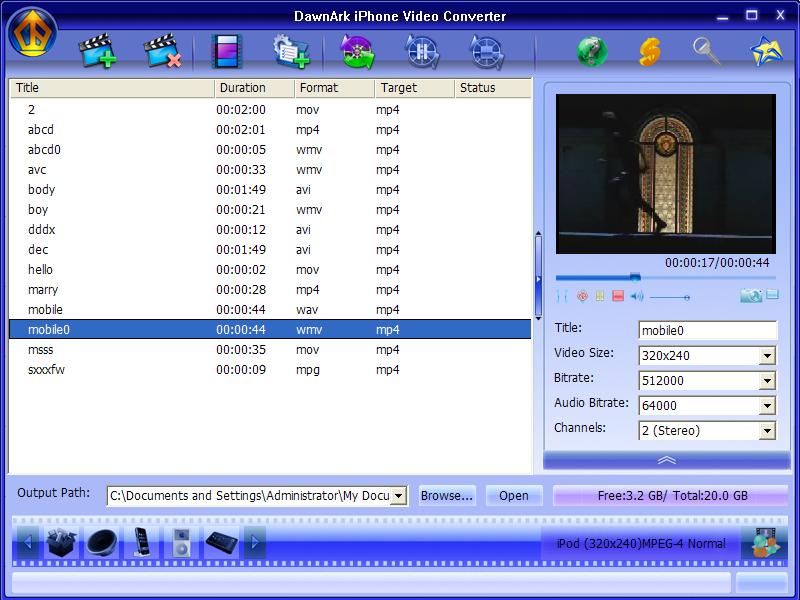The image size is (800, 600).
Task: Select the PSP device category icon
Action: coord(221,542)
